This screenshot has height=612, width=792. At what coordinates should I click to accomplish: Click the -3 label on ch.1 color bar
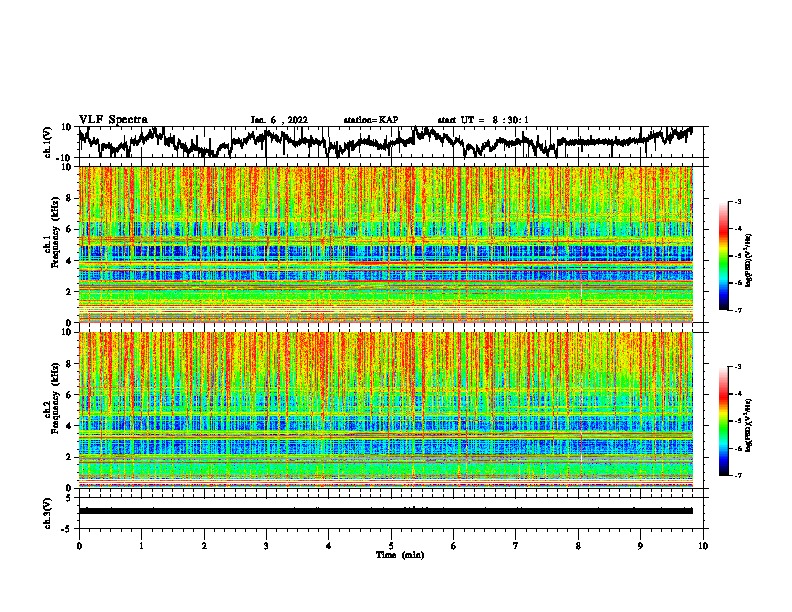point(738,202)
